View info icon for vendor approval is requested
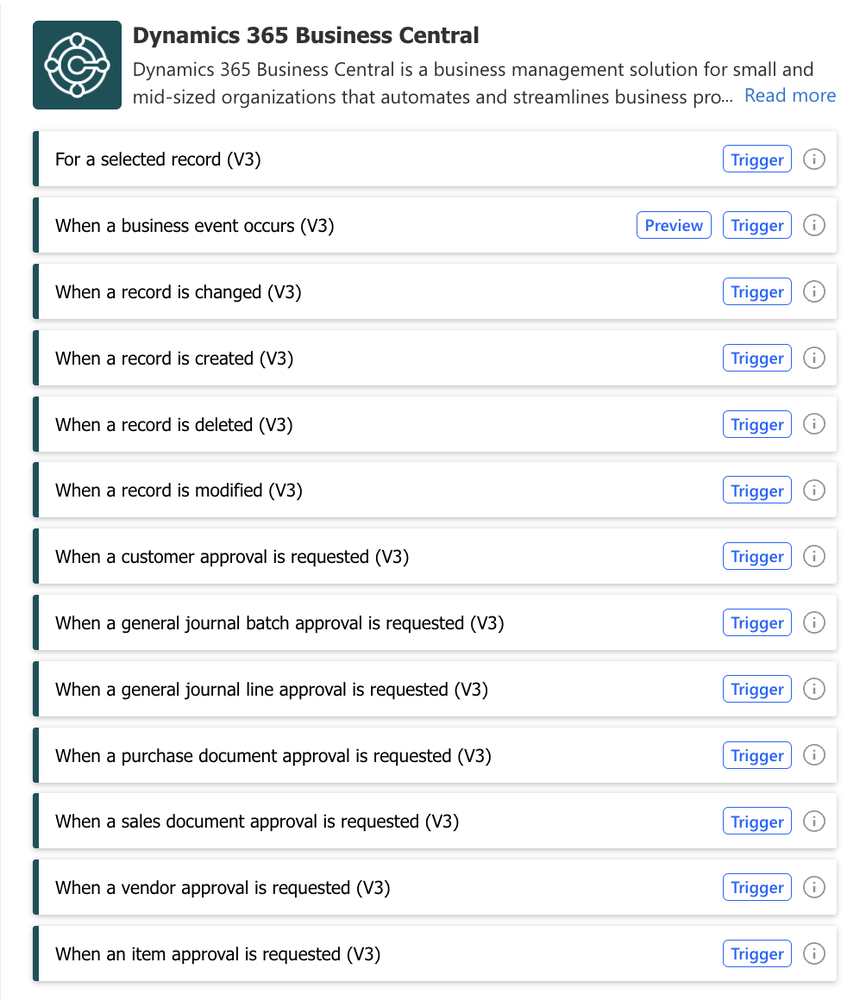866x1000 pixels. [x=814, y=887]
